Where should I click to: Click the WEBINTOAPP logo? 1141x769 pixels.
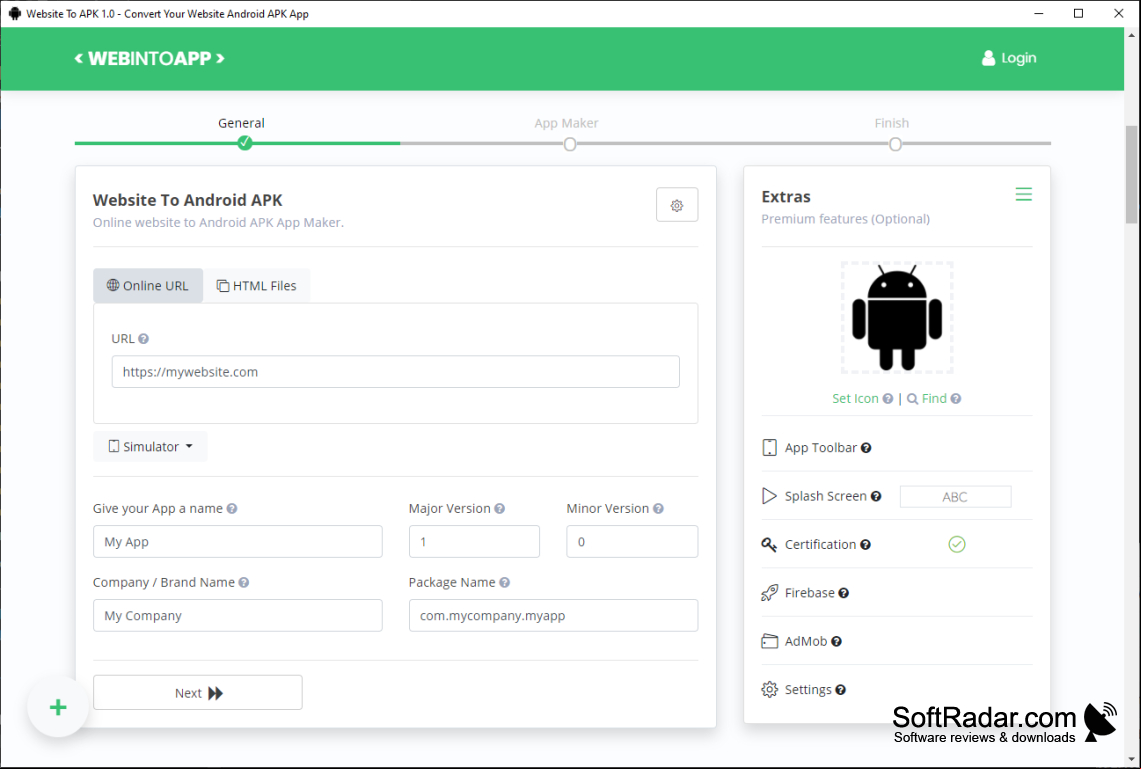point(149,58)
